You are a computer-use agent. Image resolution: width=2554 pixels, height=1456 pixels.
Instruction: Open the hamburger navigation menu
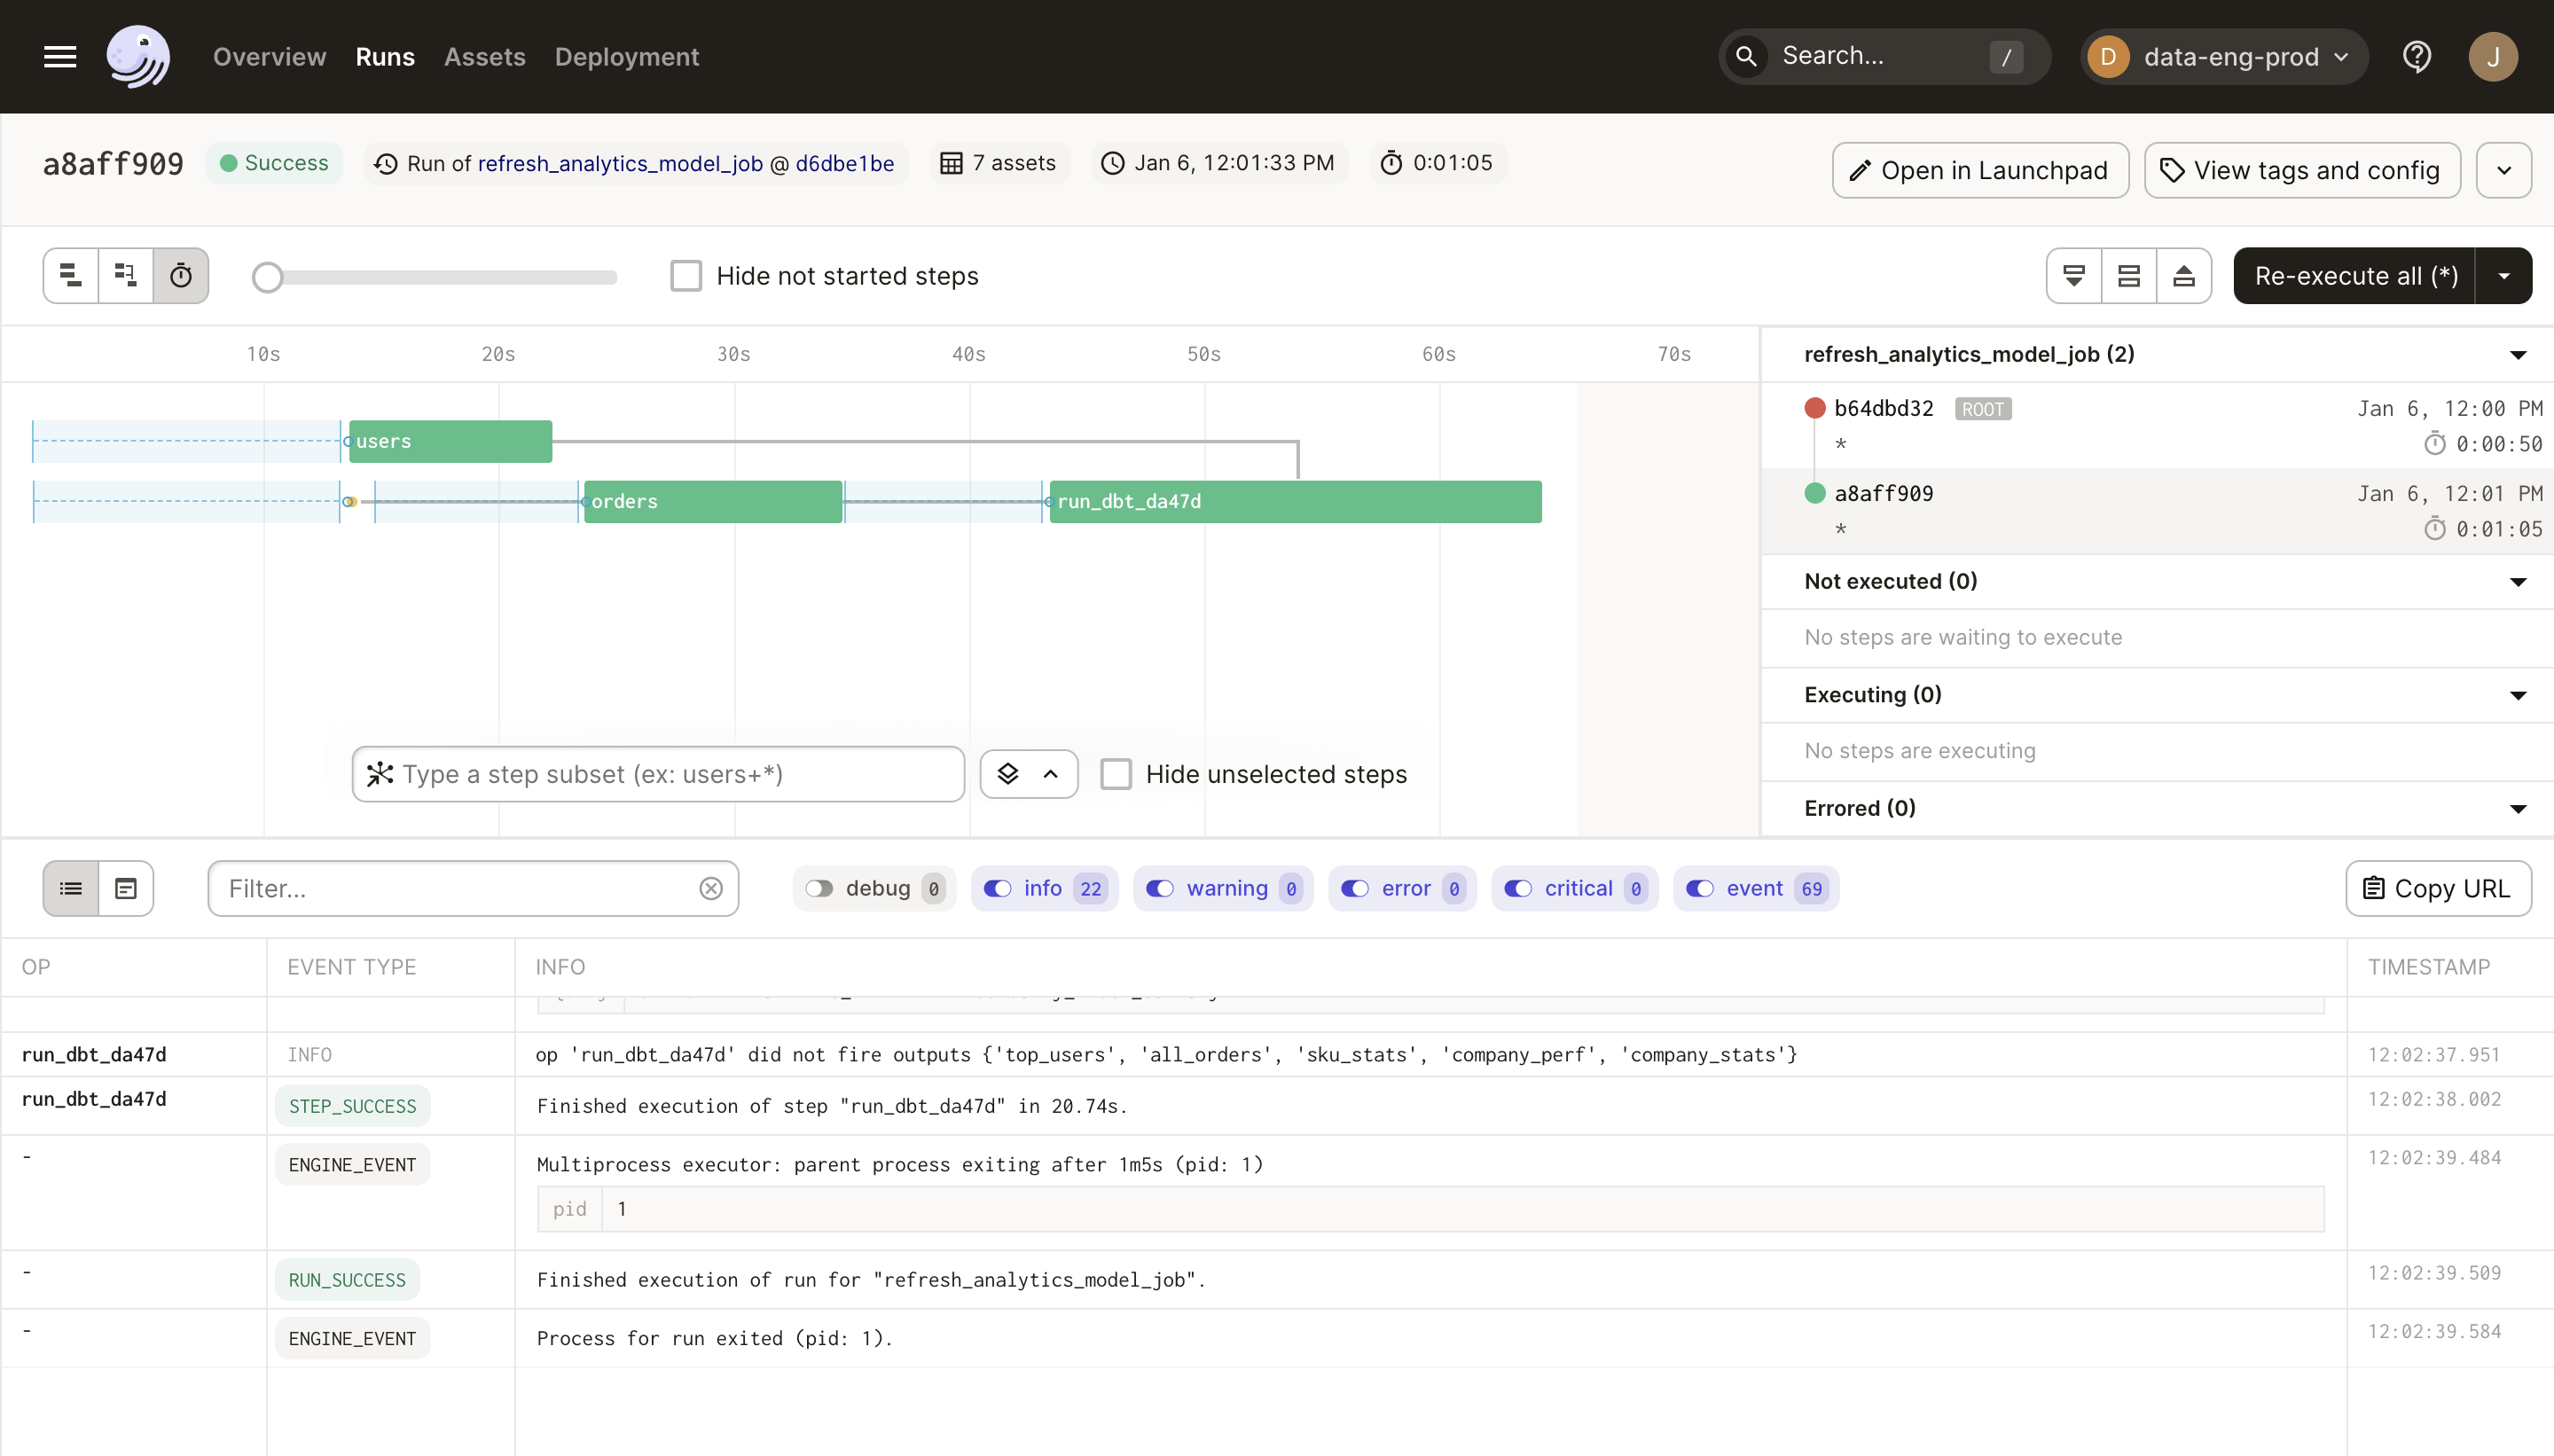point(60,57)
